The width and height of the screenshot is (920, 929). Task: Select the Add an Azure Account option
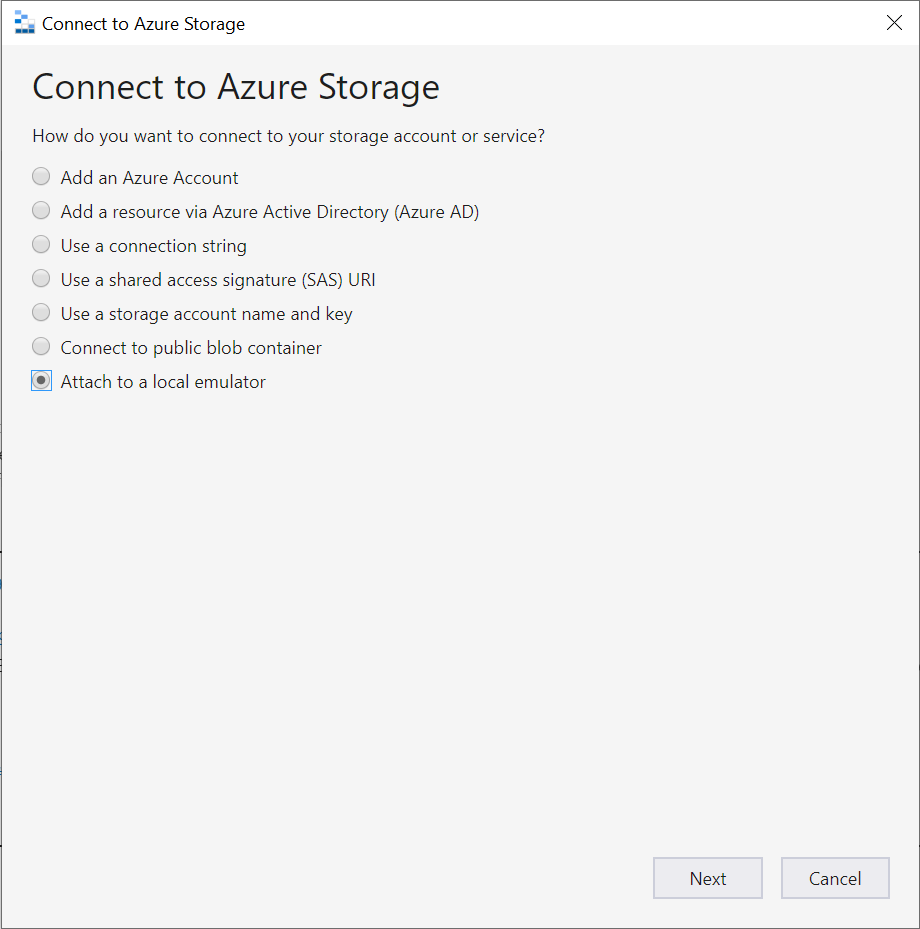click(41, 176)
